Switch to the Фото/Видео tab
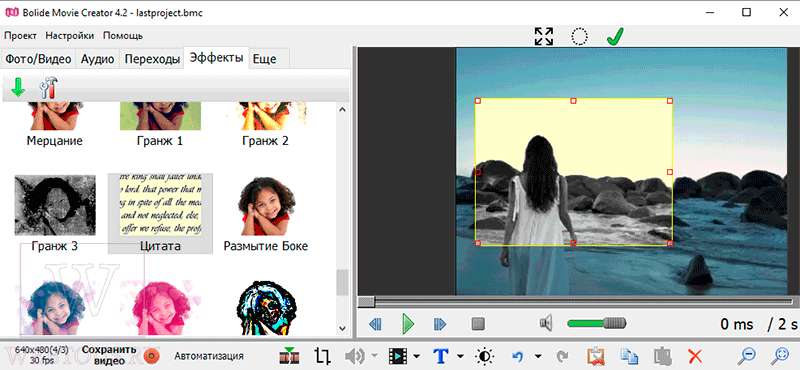 point(38,59)
